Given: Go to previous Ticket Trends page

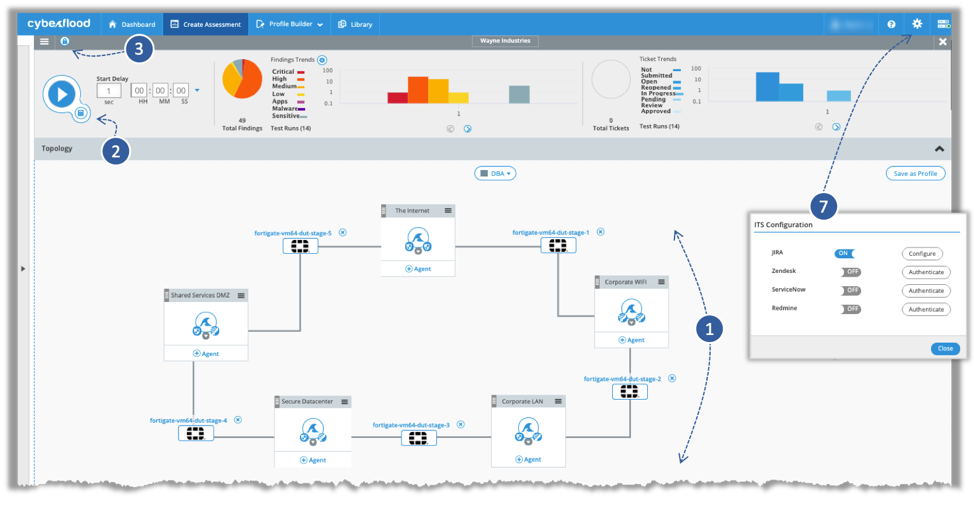Looking at the screenshot, I should [x=819, y=127].
